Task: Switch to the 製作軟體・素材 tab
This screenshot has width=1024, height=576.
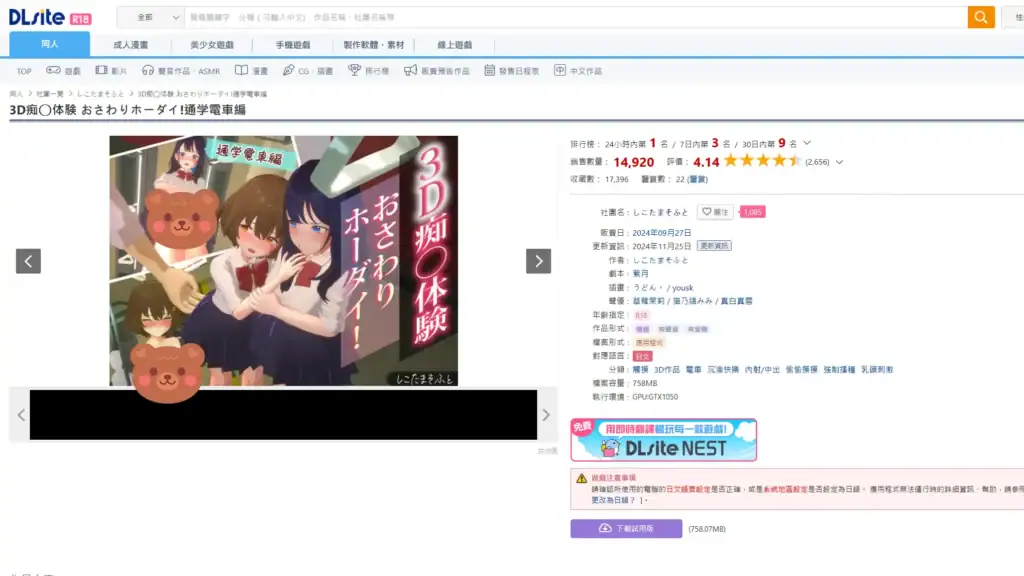Action: click(374, 45)
